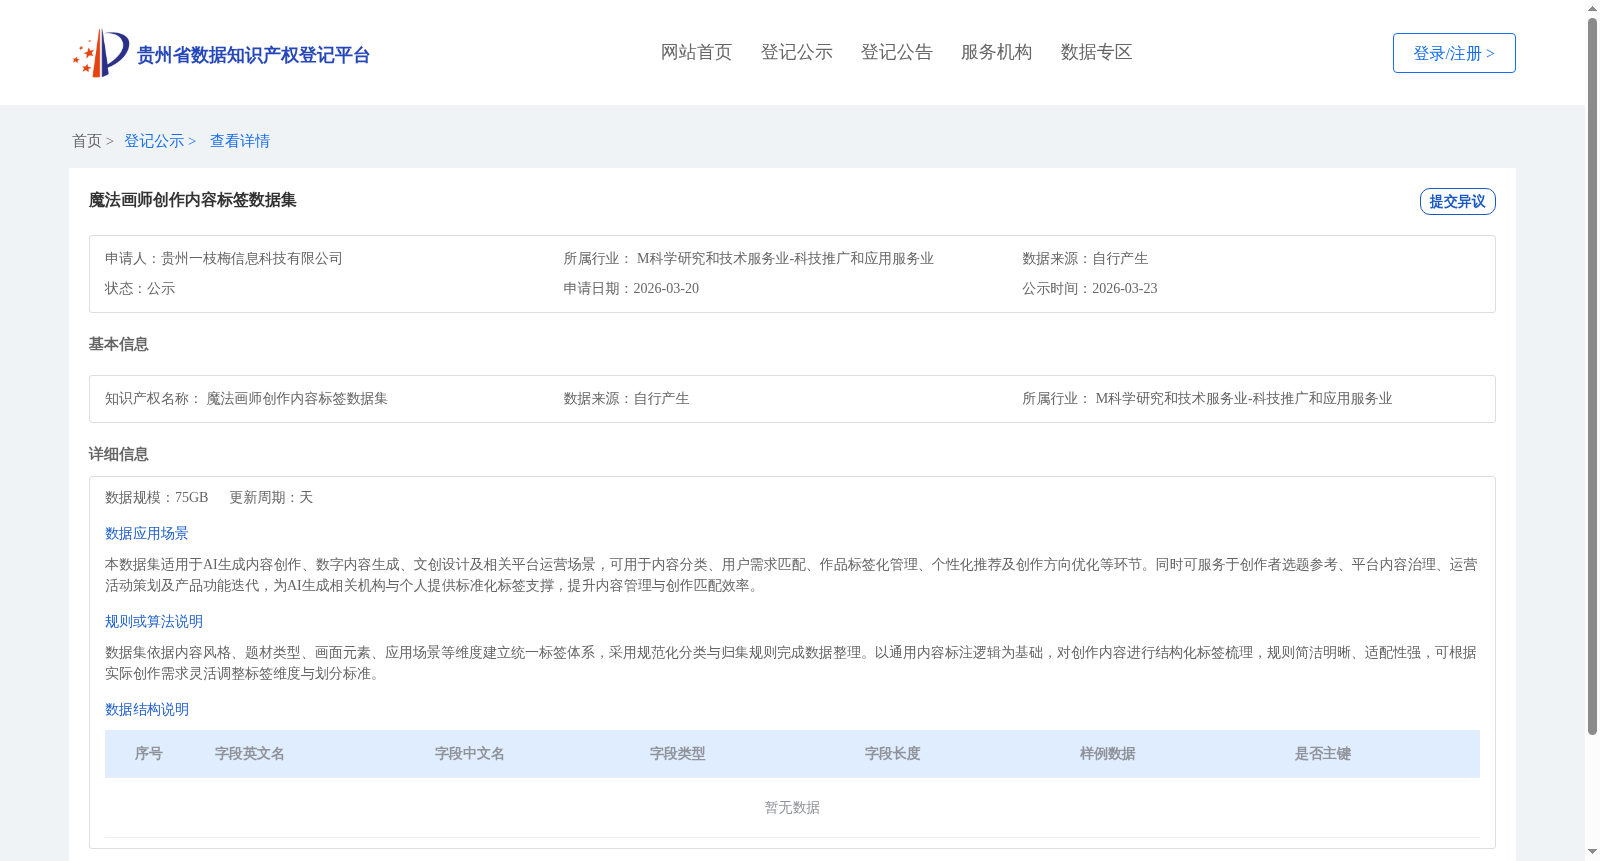
Task: Click the 规则或算法说明 heading
Action: [154, 622]
